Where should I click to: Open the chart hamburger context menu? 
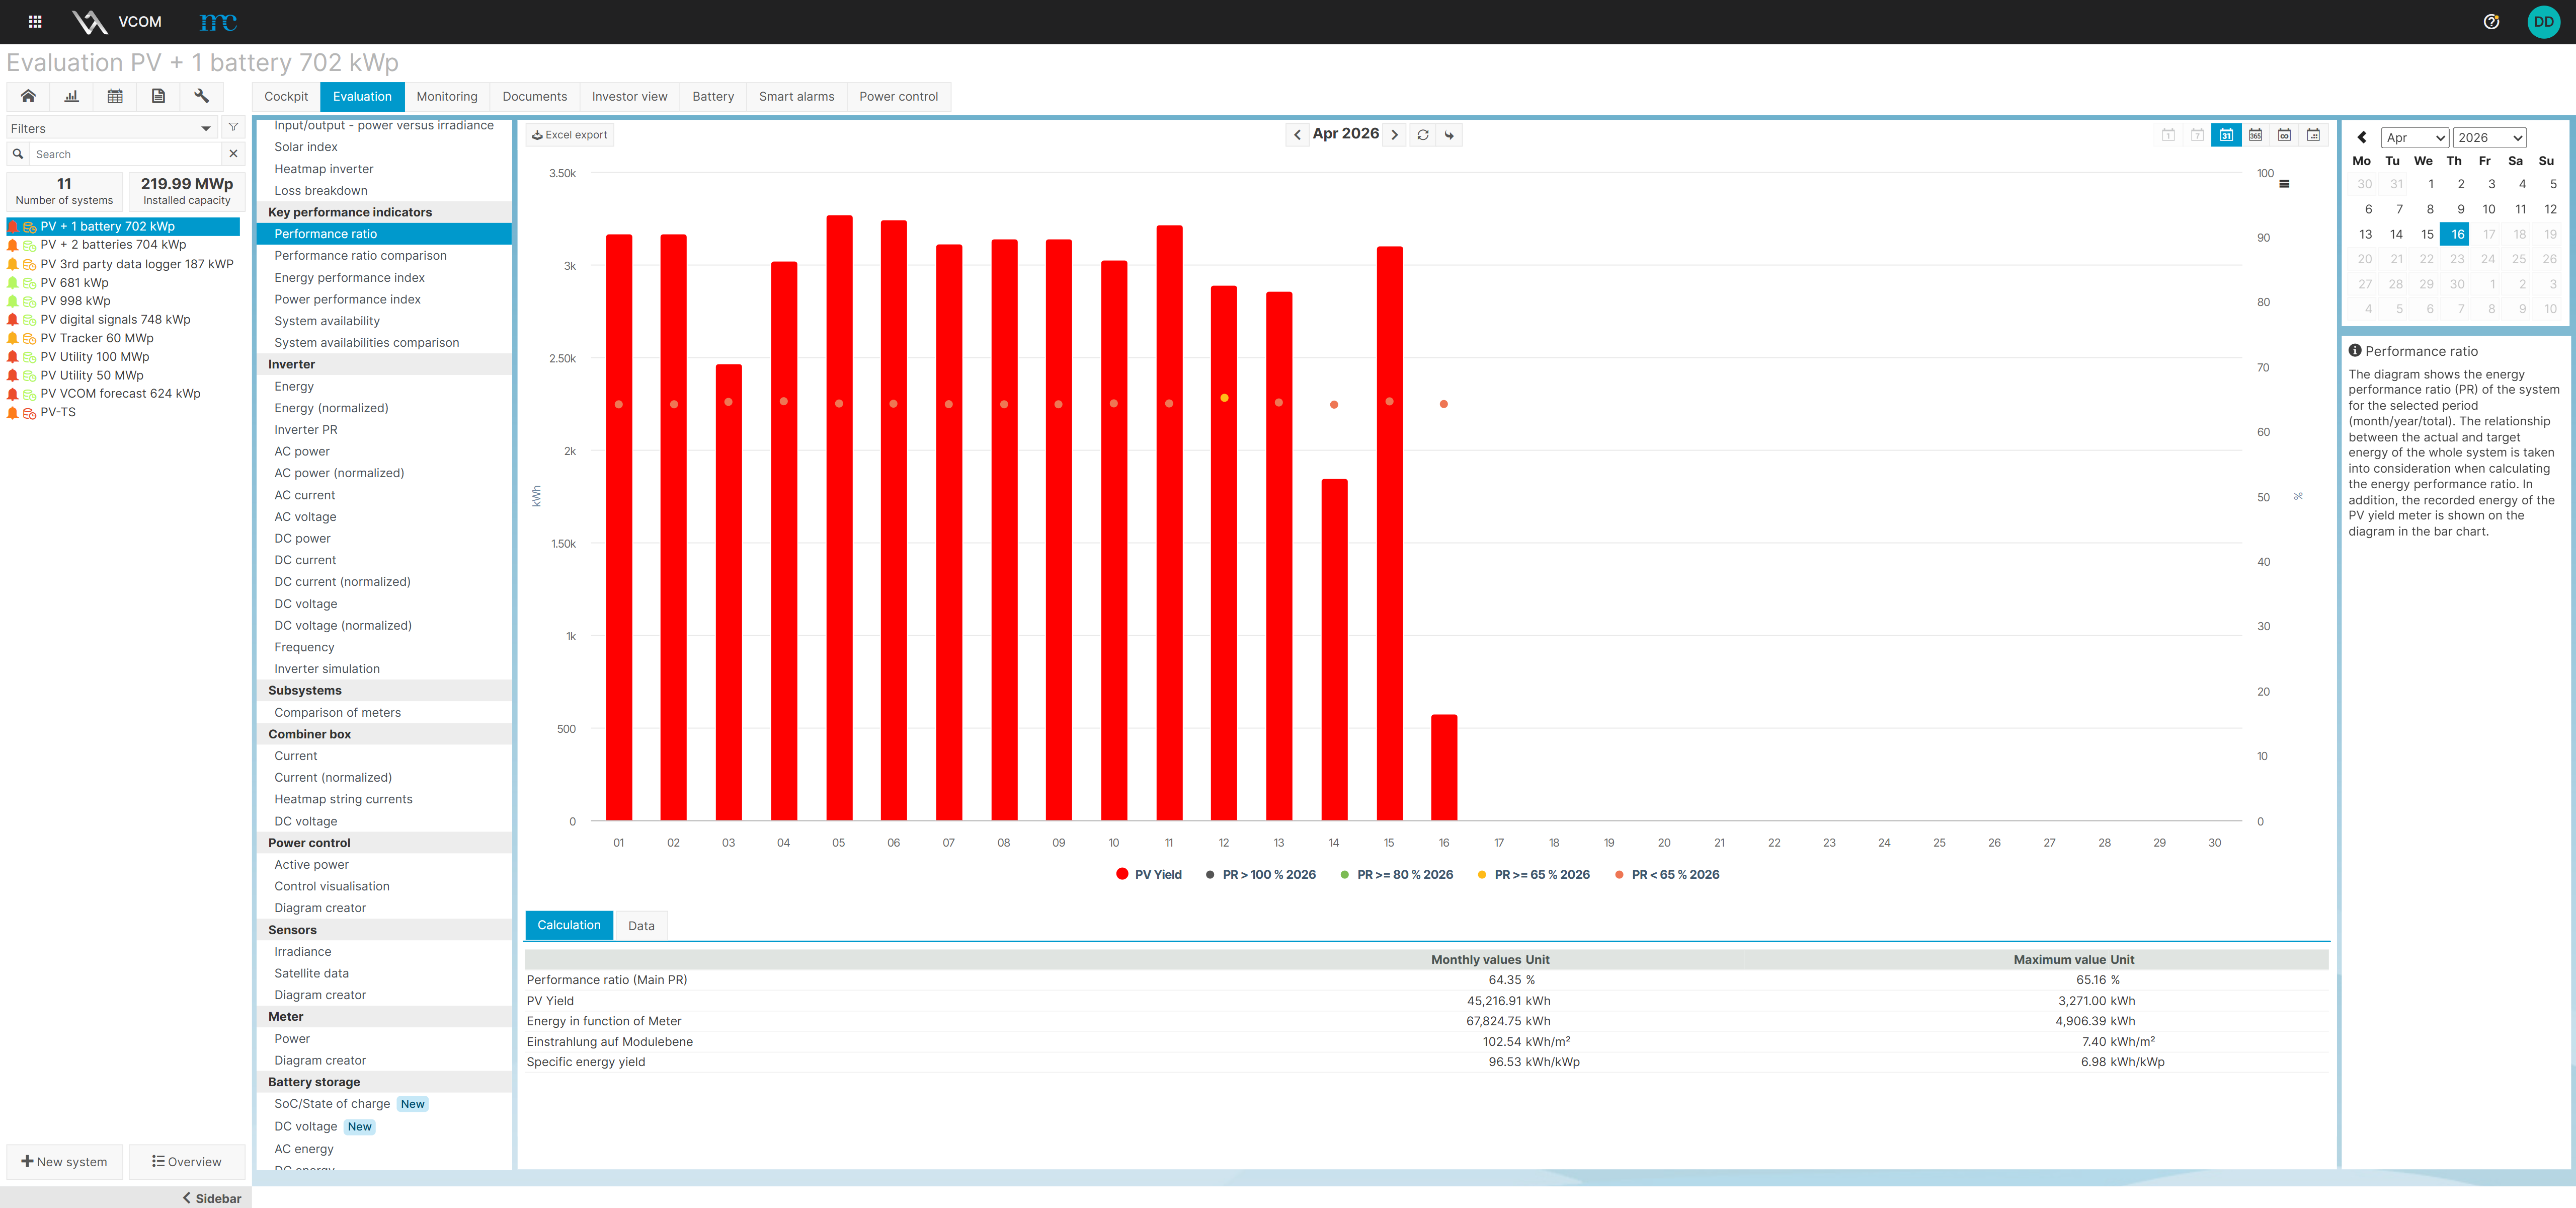(x=2284, y=184)
